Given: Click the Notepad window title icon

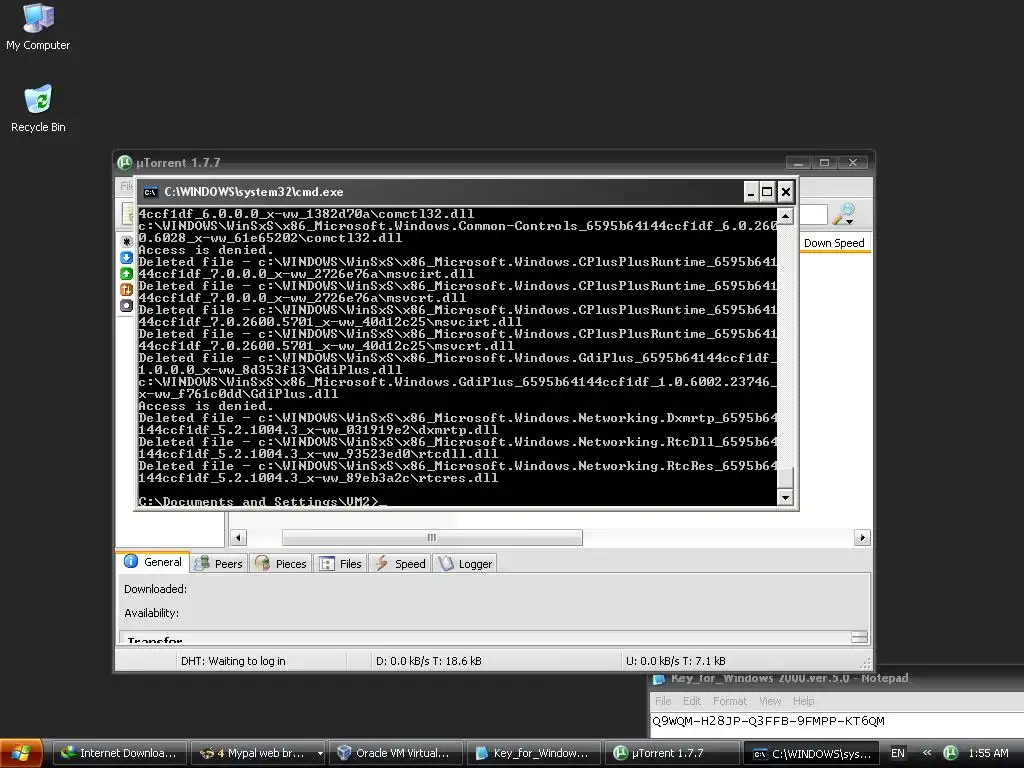Looking at the screenshot, I should (659, 679).
